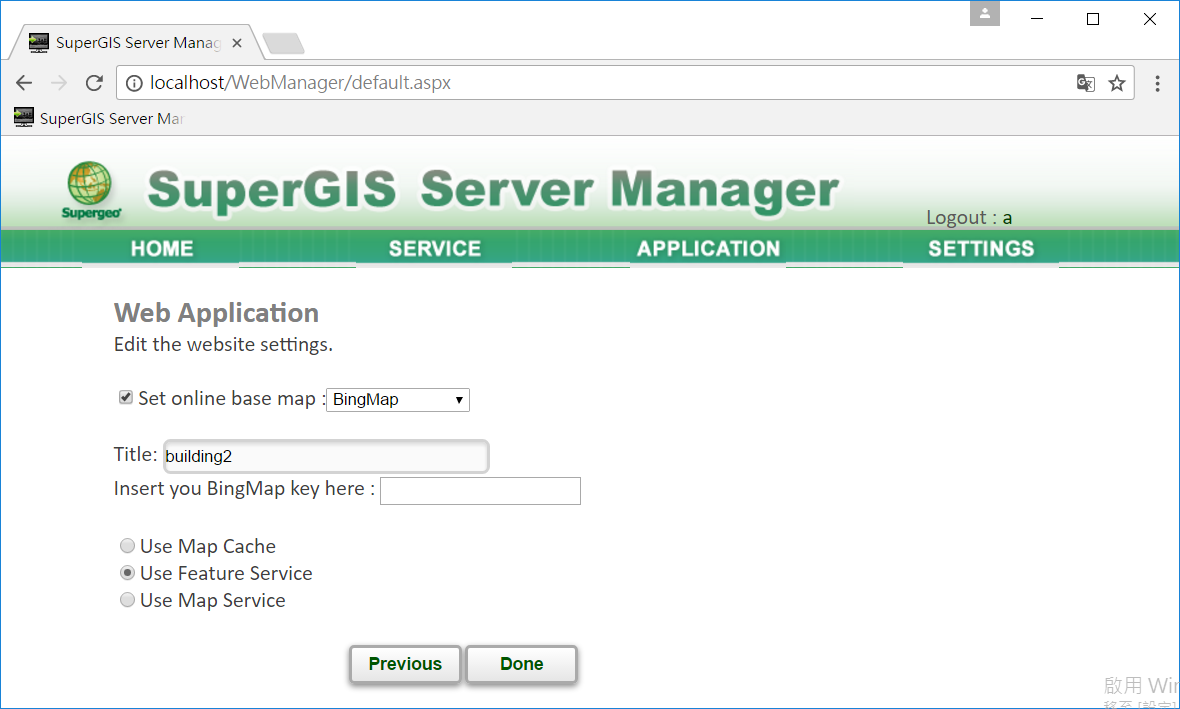Open the BingMap base map dropdown

coord(397,400)
